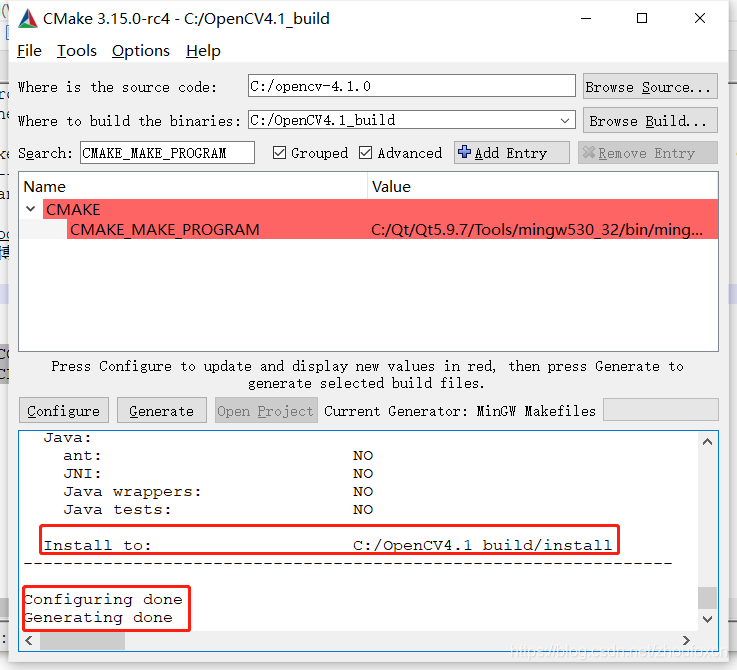The width and height of the screenshot is (737, 670).
Task: Click the Browse Source button
Action: click(650, 87)
